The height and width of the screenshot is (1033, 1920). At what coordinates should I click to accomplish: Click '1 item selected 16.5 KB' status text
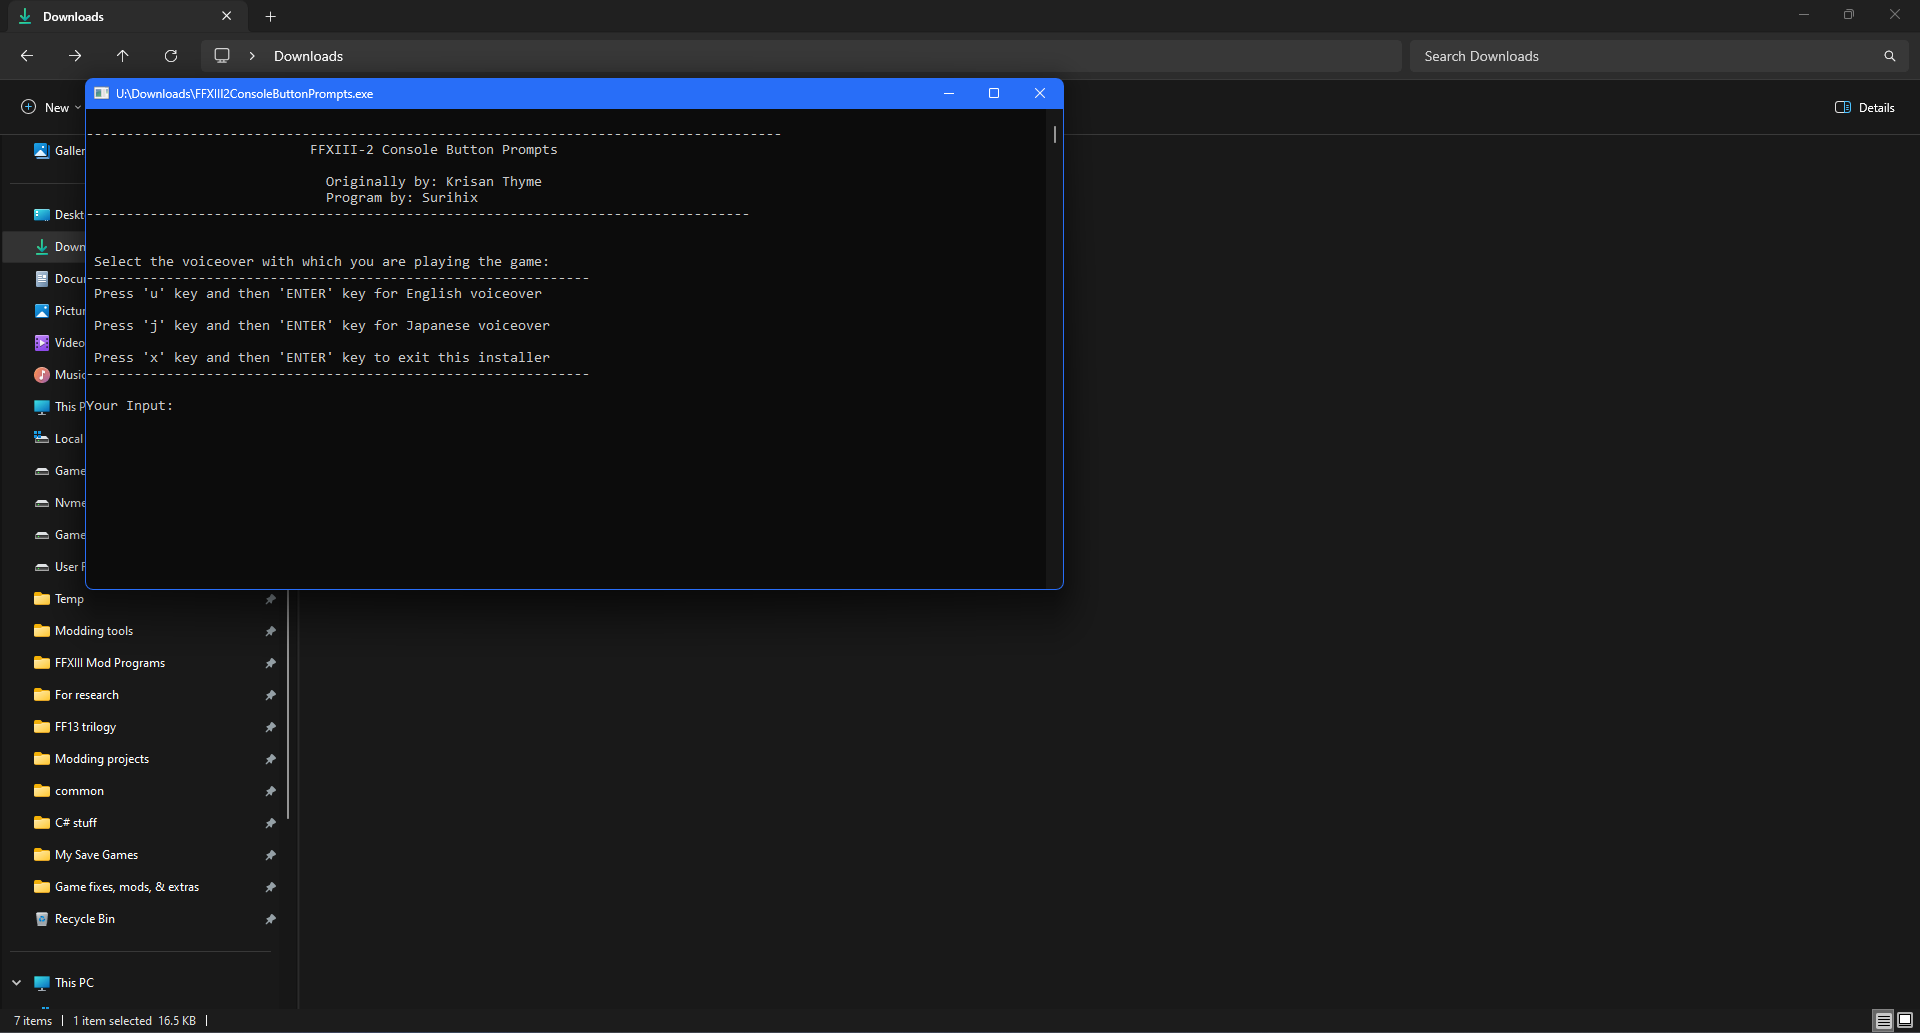134,1021
